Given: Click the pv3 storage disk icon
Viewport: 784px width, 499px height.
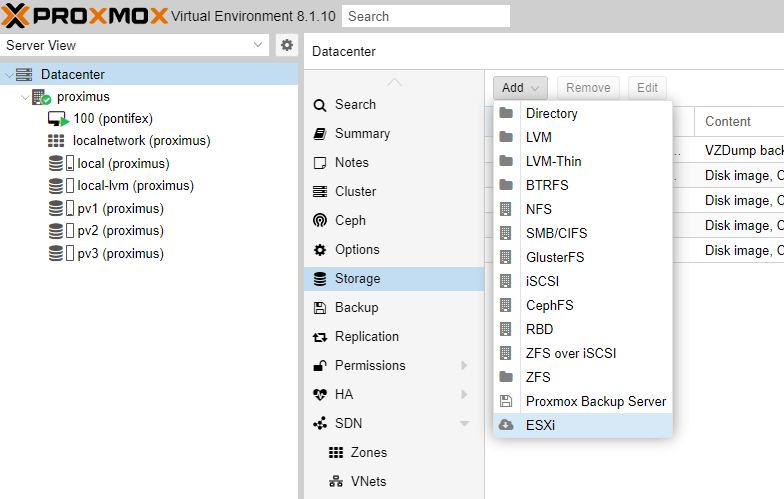Looking at the screenshot, I should click(56, 253).
